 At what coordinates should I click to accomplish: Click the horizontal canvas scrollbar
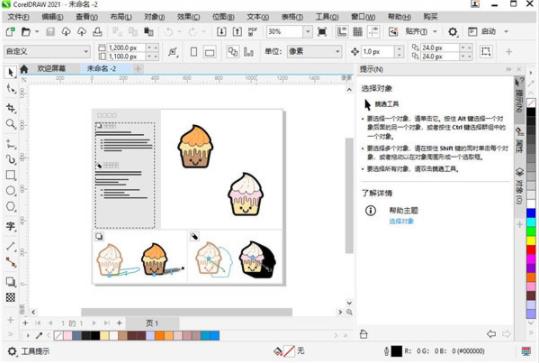pyautogui.click(x=187, y=312)
